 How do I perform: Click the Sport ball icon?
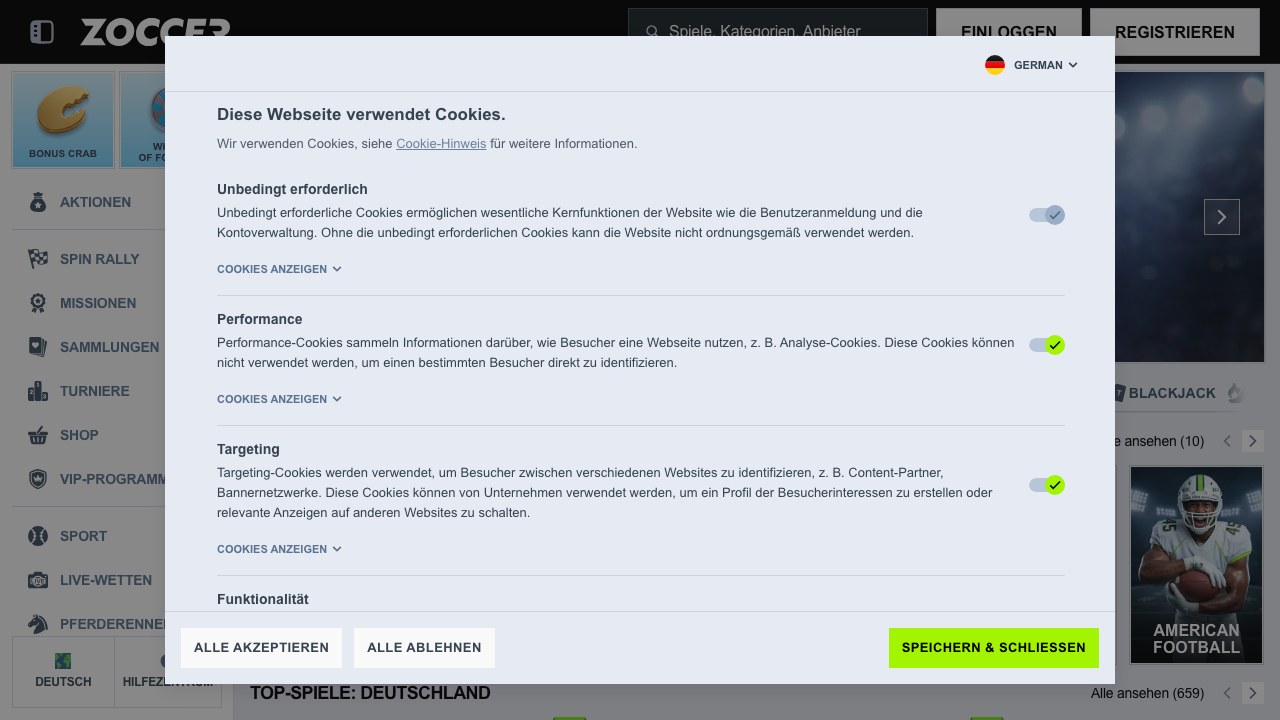(x=38, y=536)
